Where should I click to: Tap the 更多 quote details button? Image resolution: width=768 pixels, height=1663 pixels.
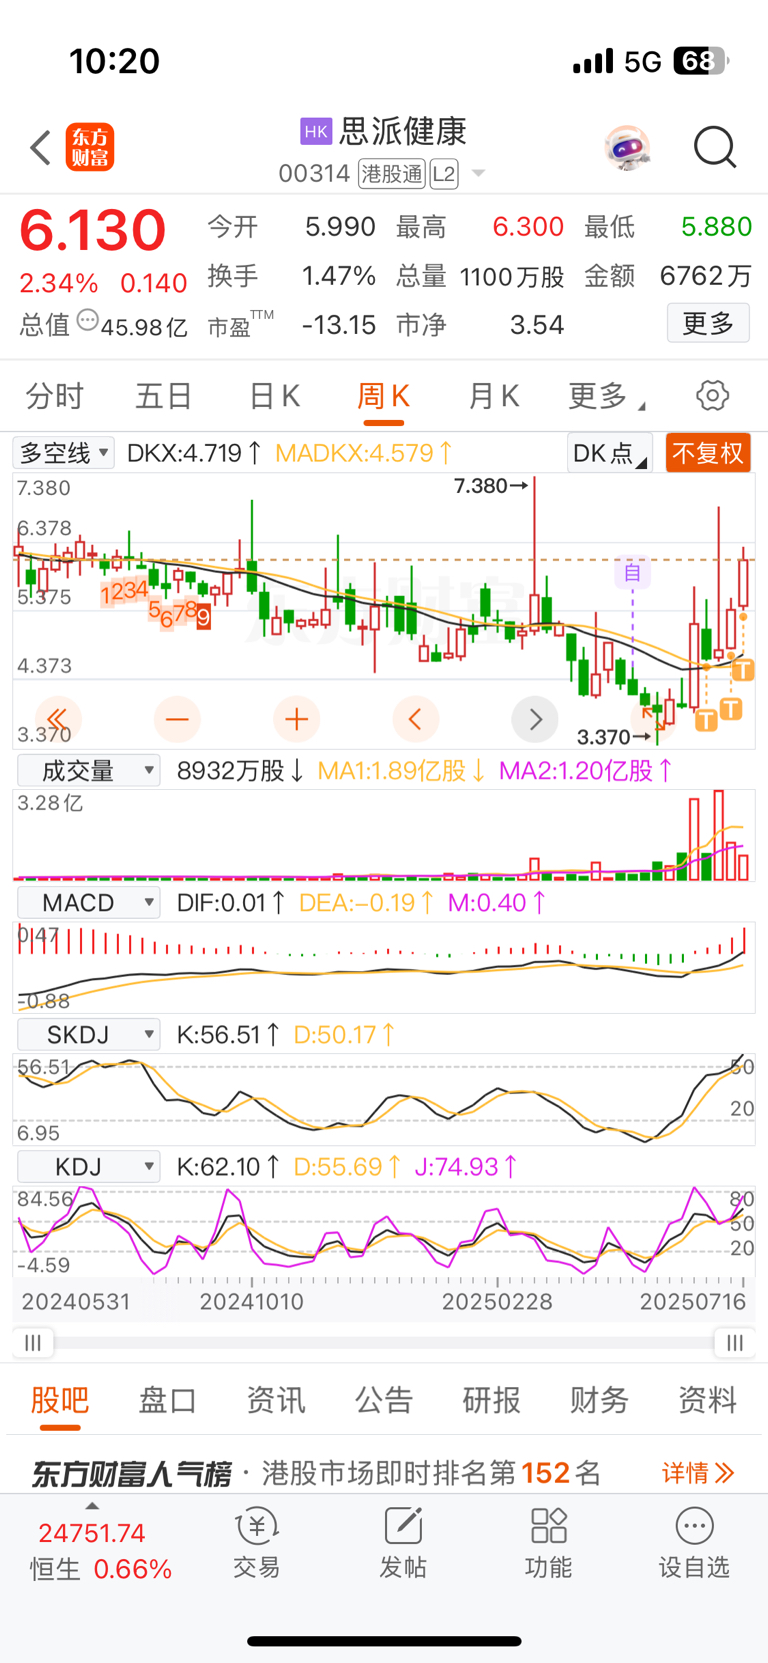pyautogui.click(x=708, y=323)
